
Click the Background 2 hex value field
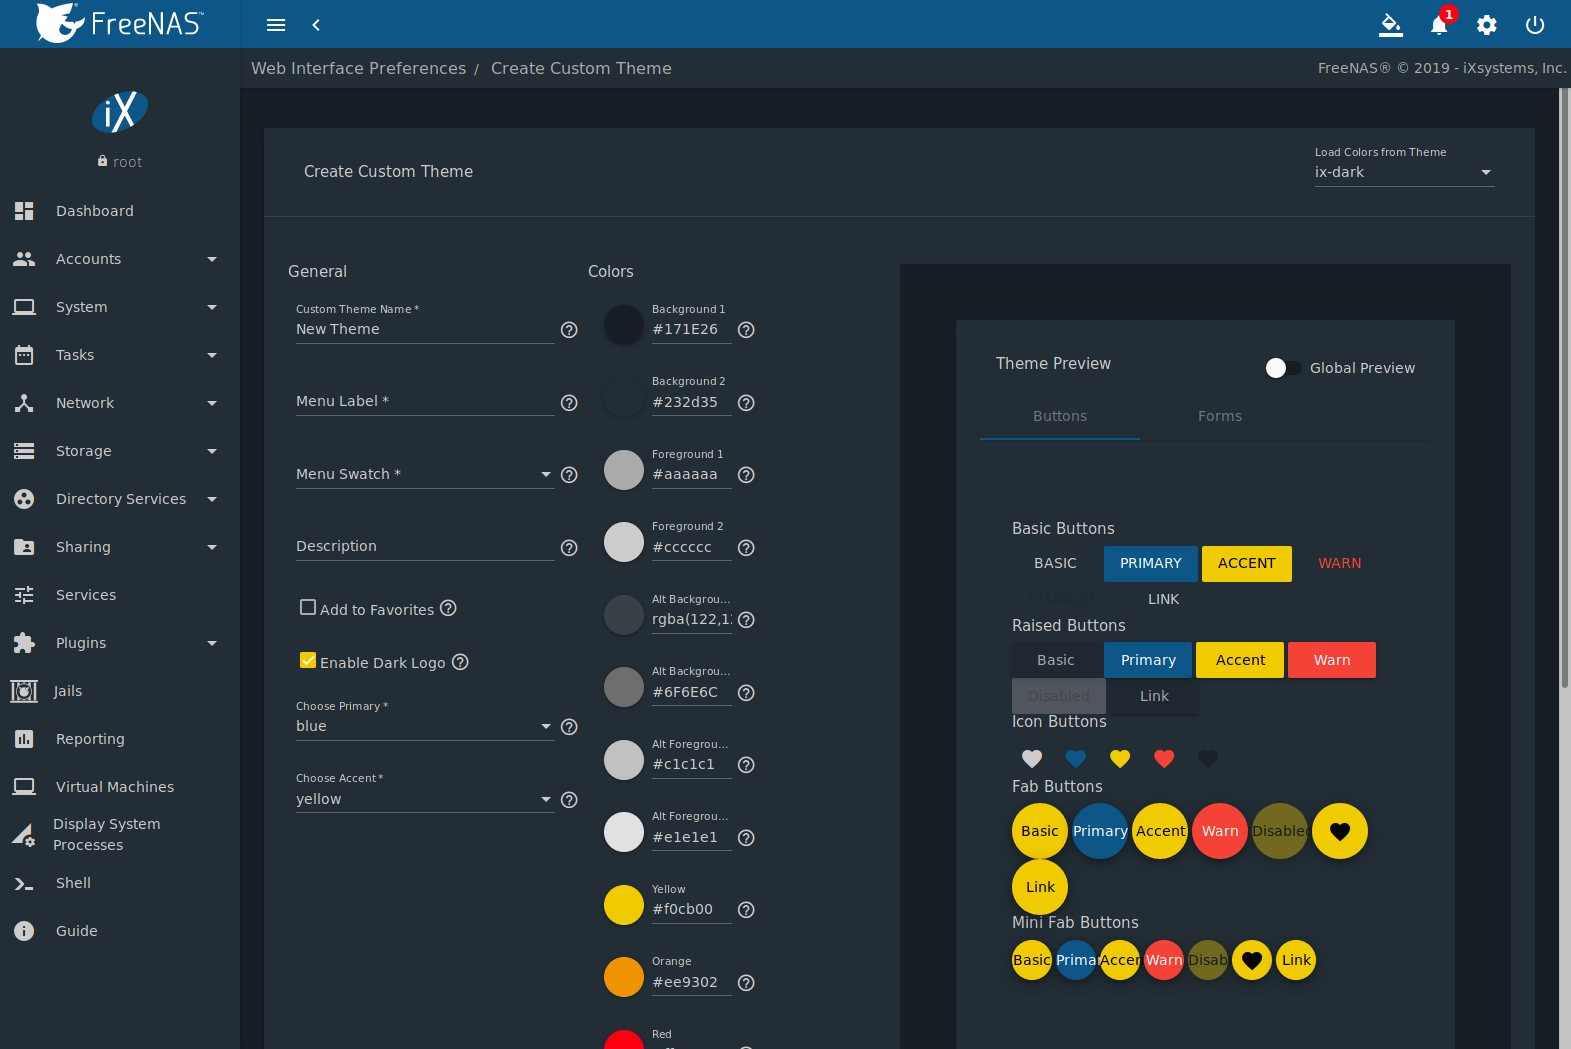[692, 402]
